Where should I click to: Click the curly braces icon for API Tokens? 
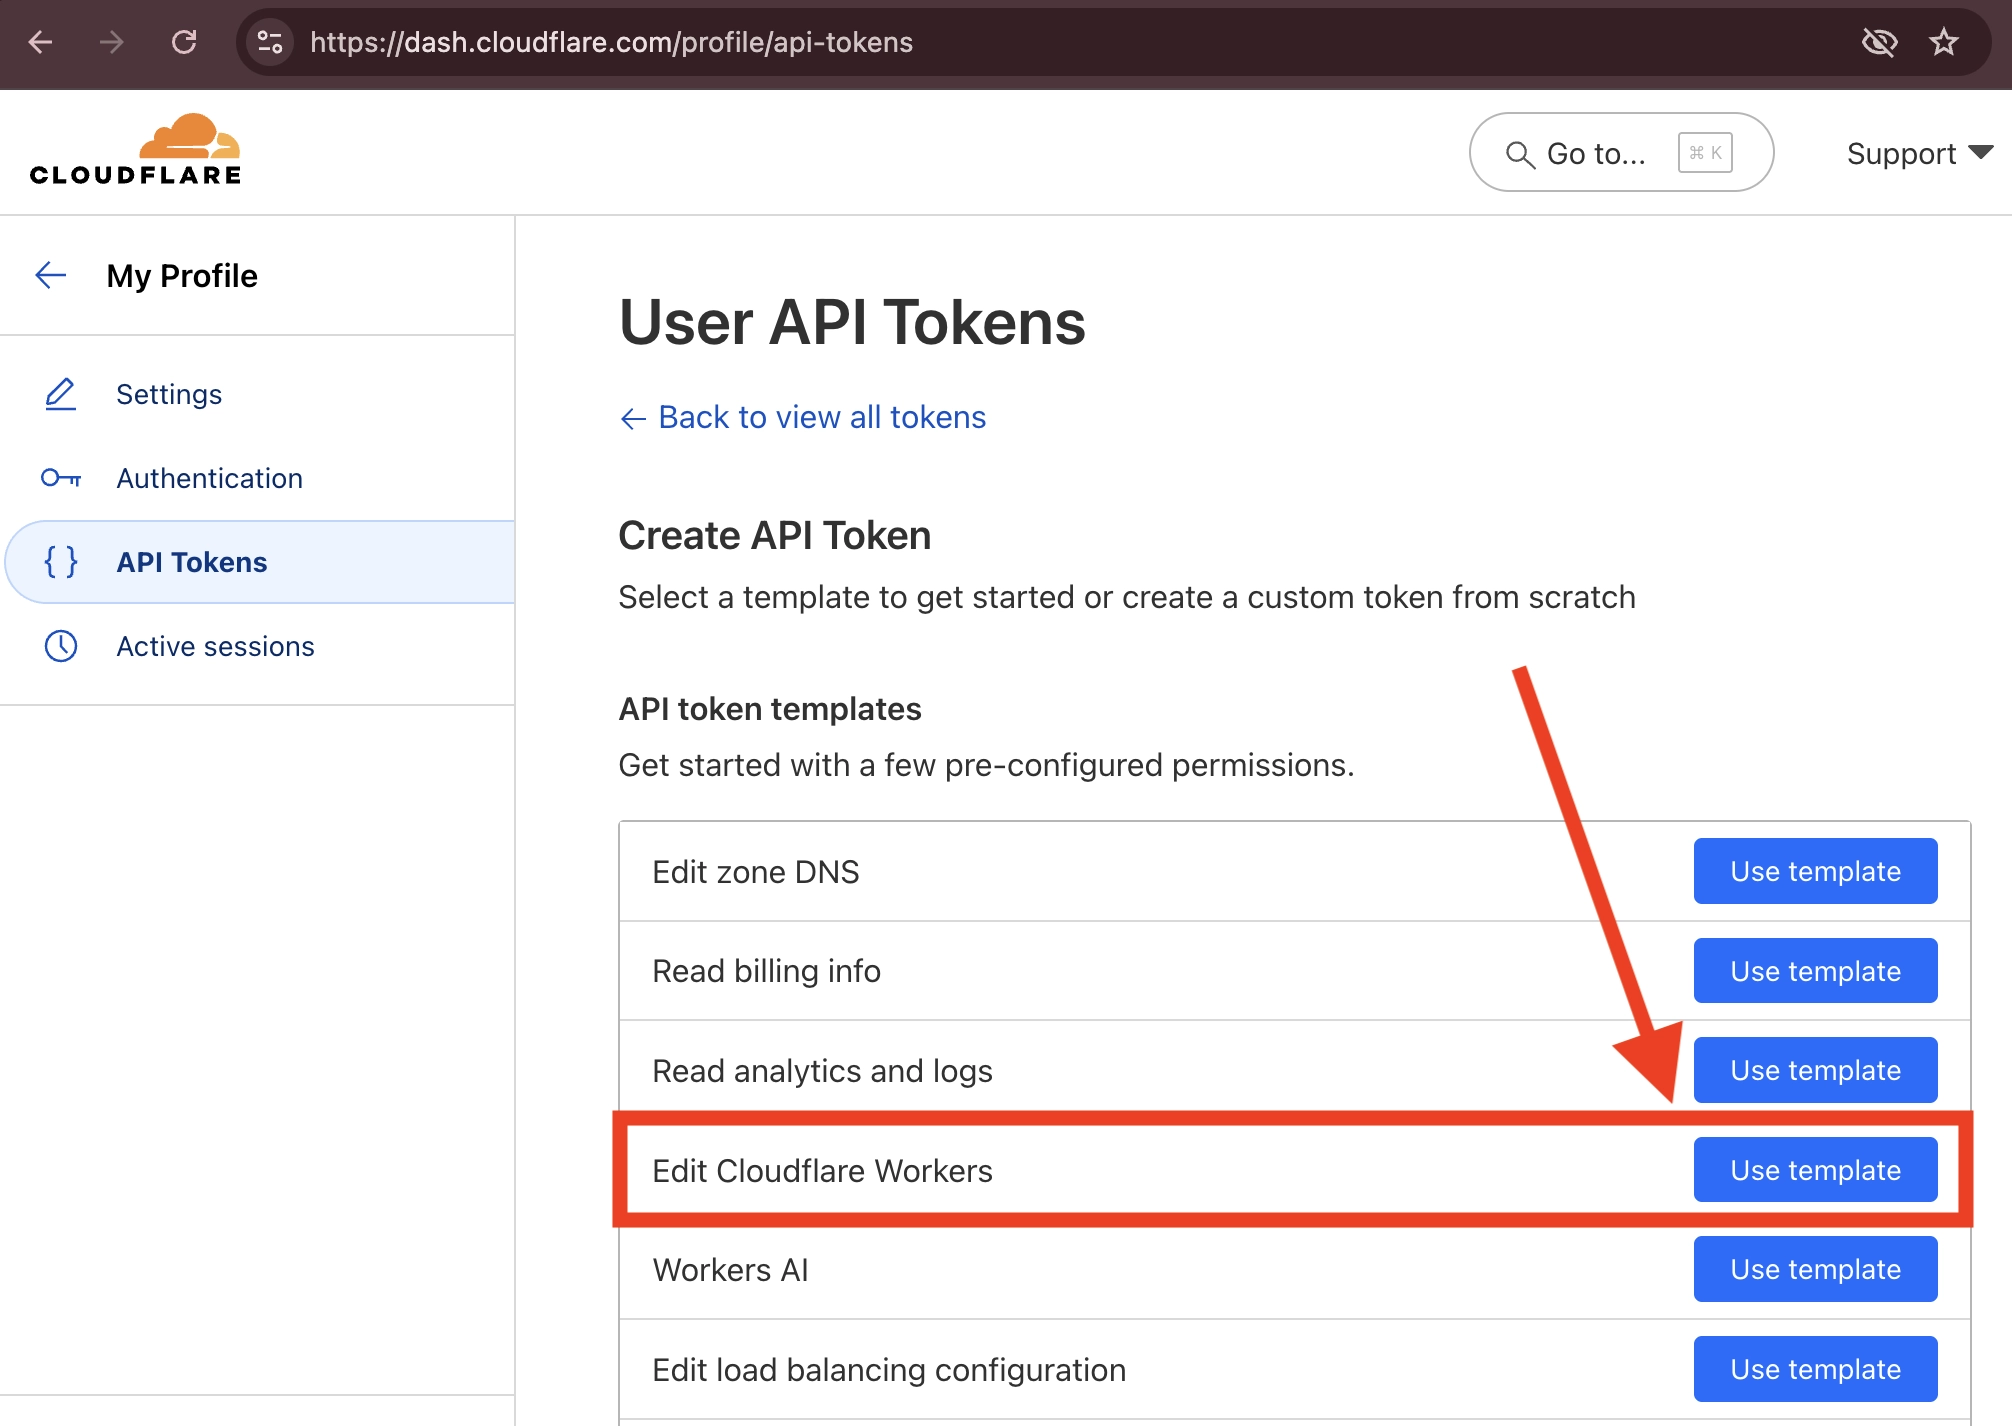tap(61, 562)
